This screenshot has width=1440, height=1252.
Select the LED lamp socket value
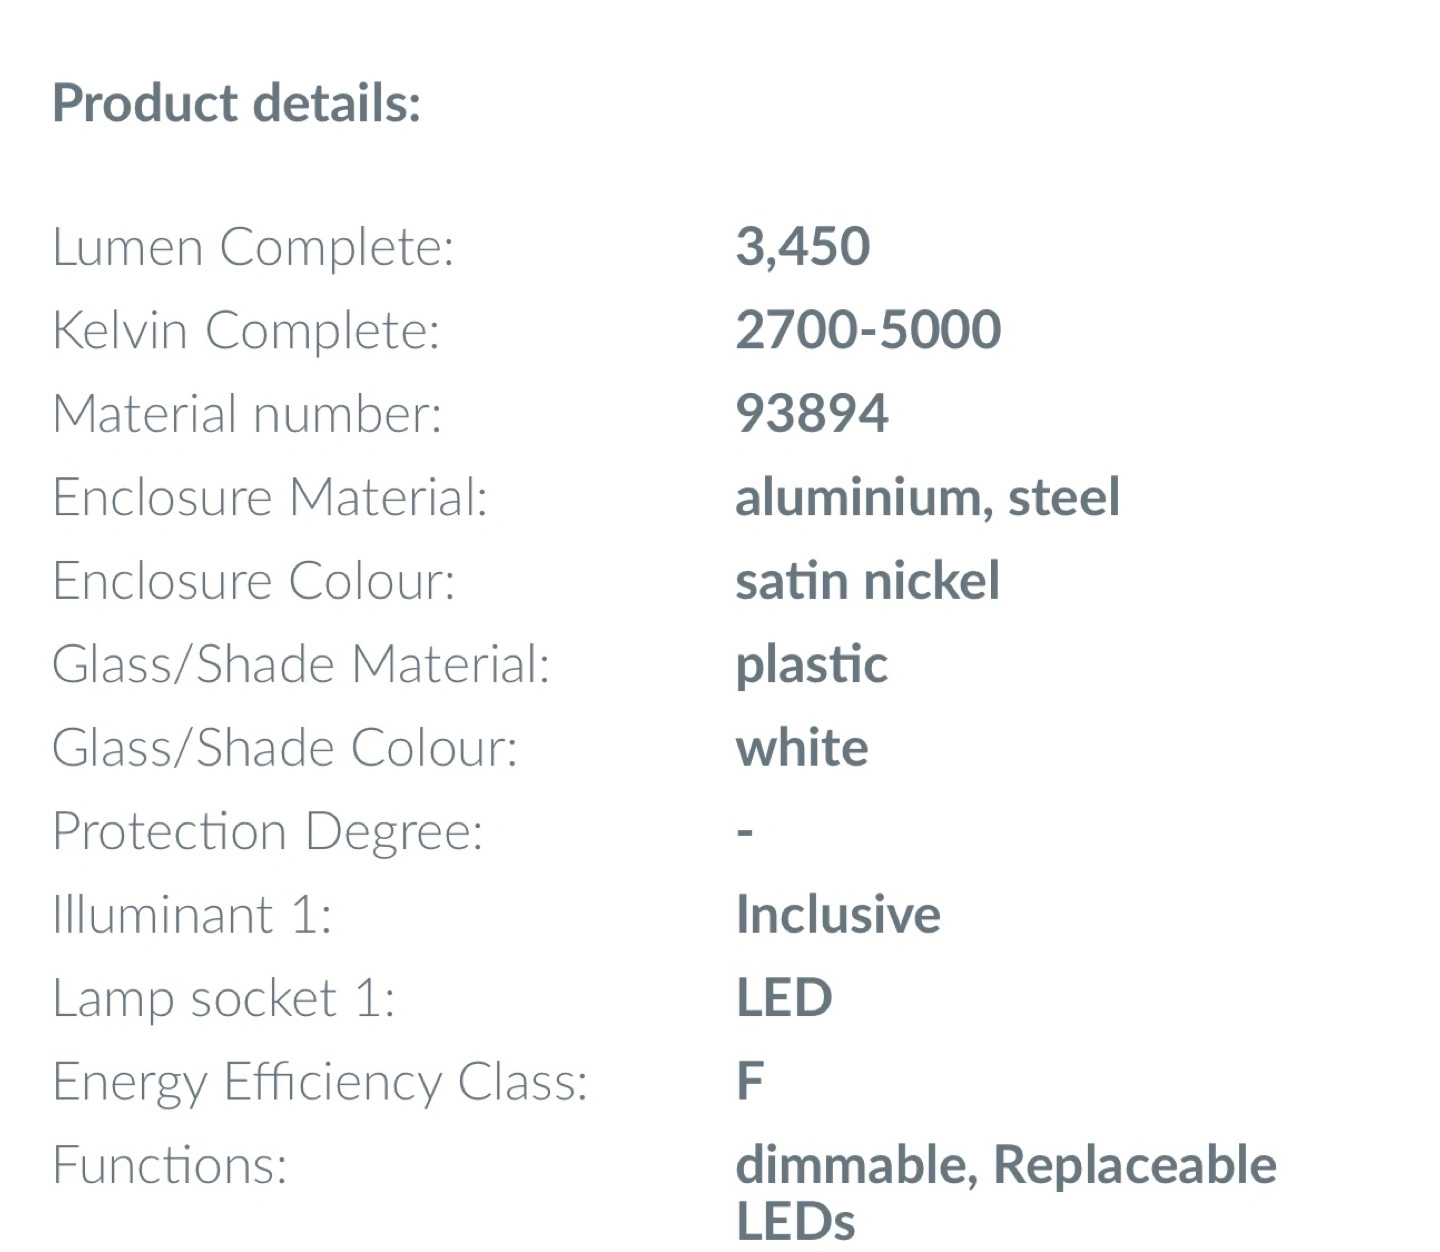784,998
